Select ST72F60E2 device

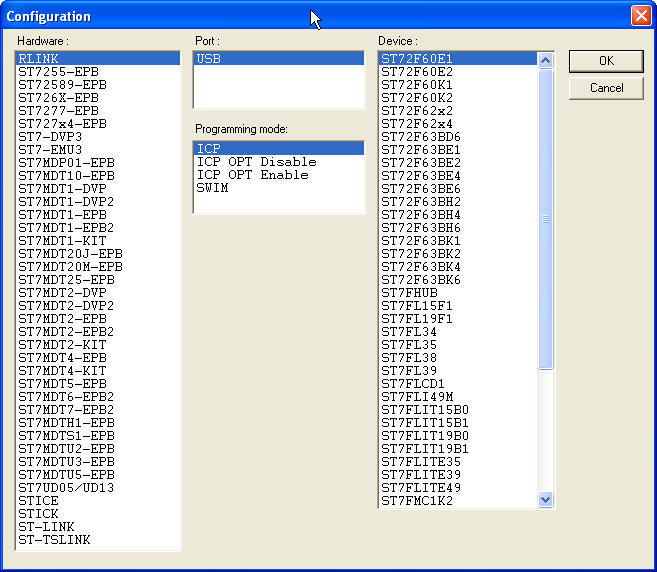(x=458, y=72)
